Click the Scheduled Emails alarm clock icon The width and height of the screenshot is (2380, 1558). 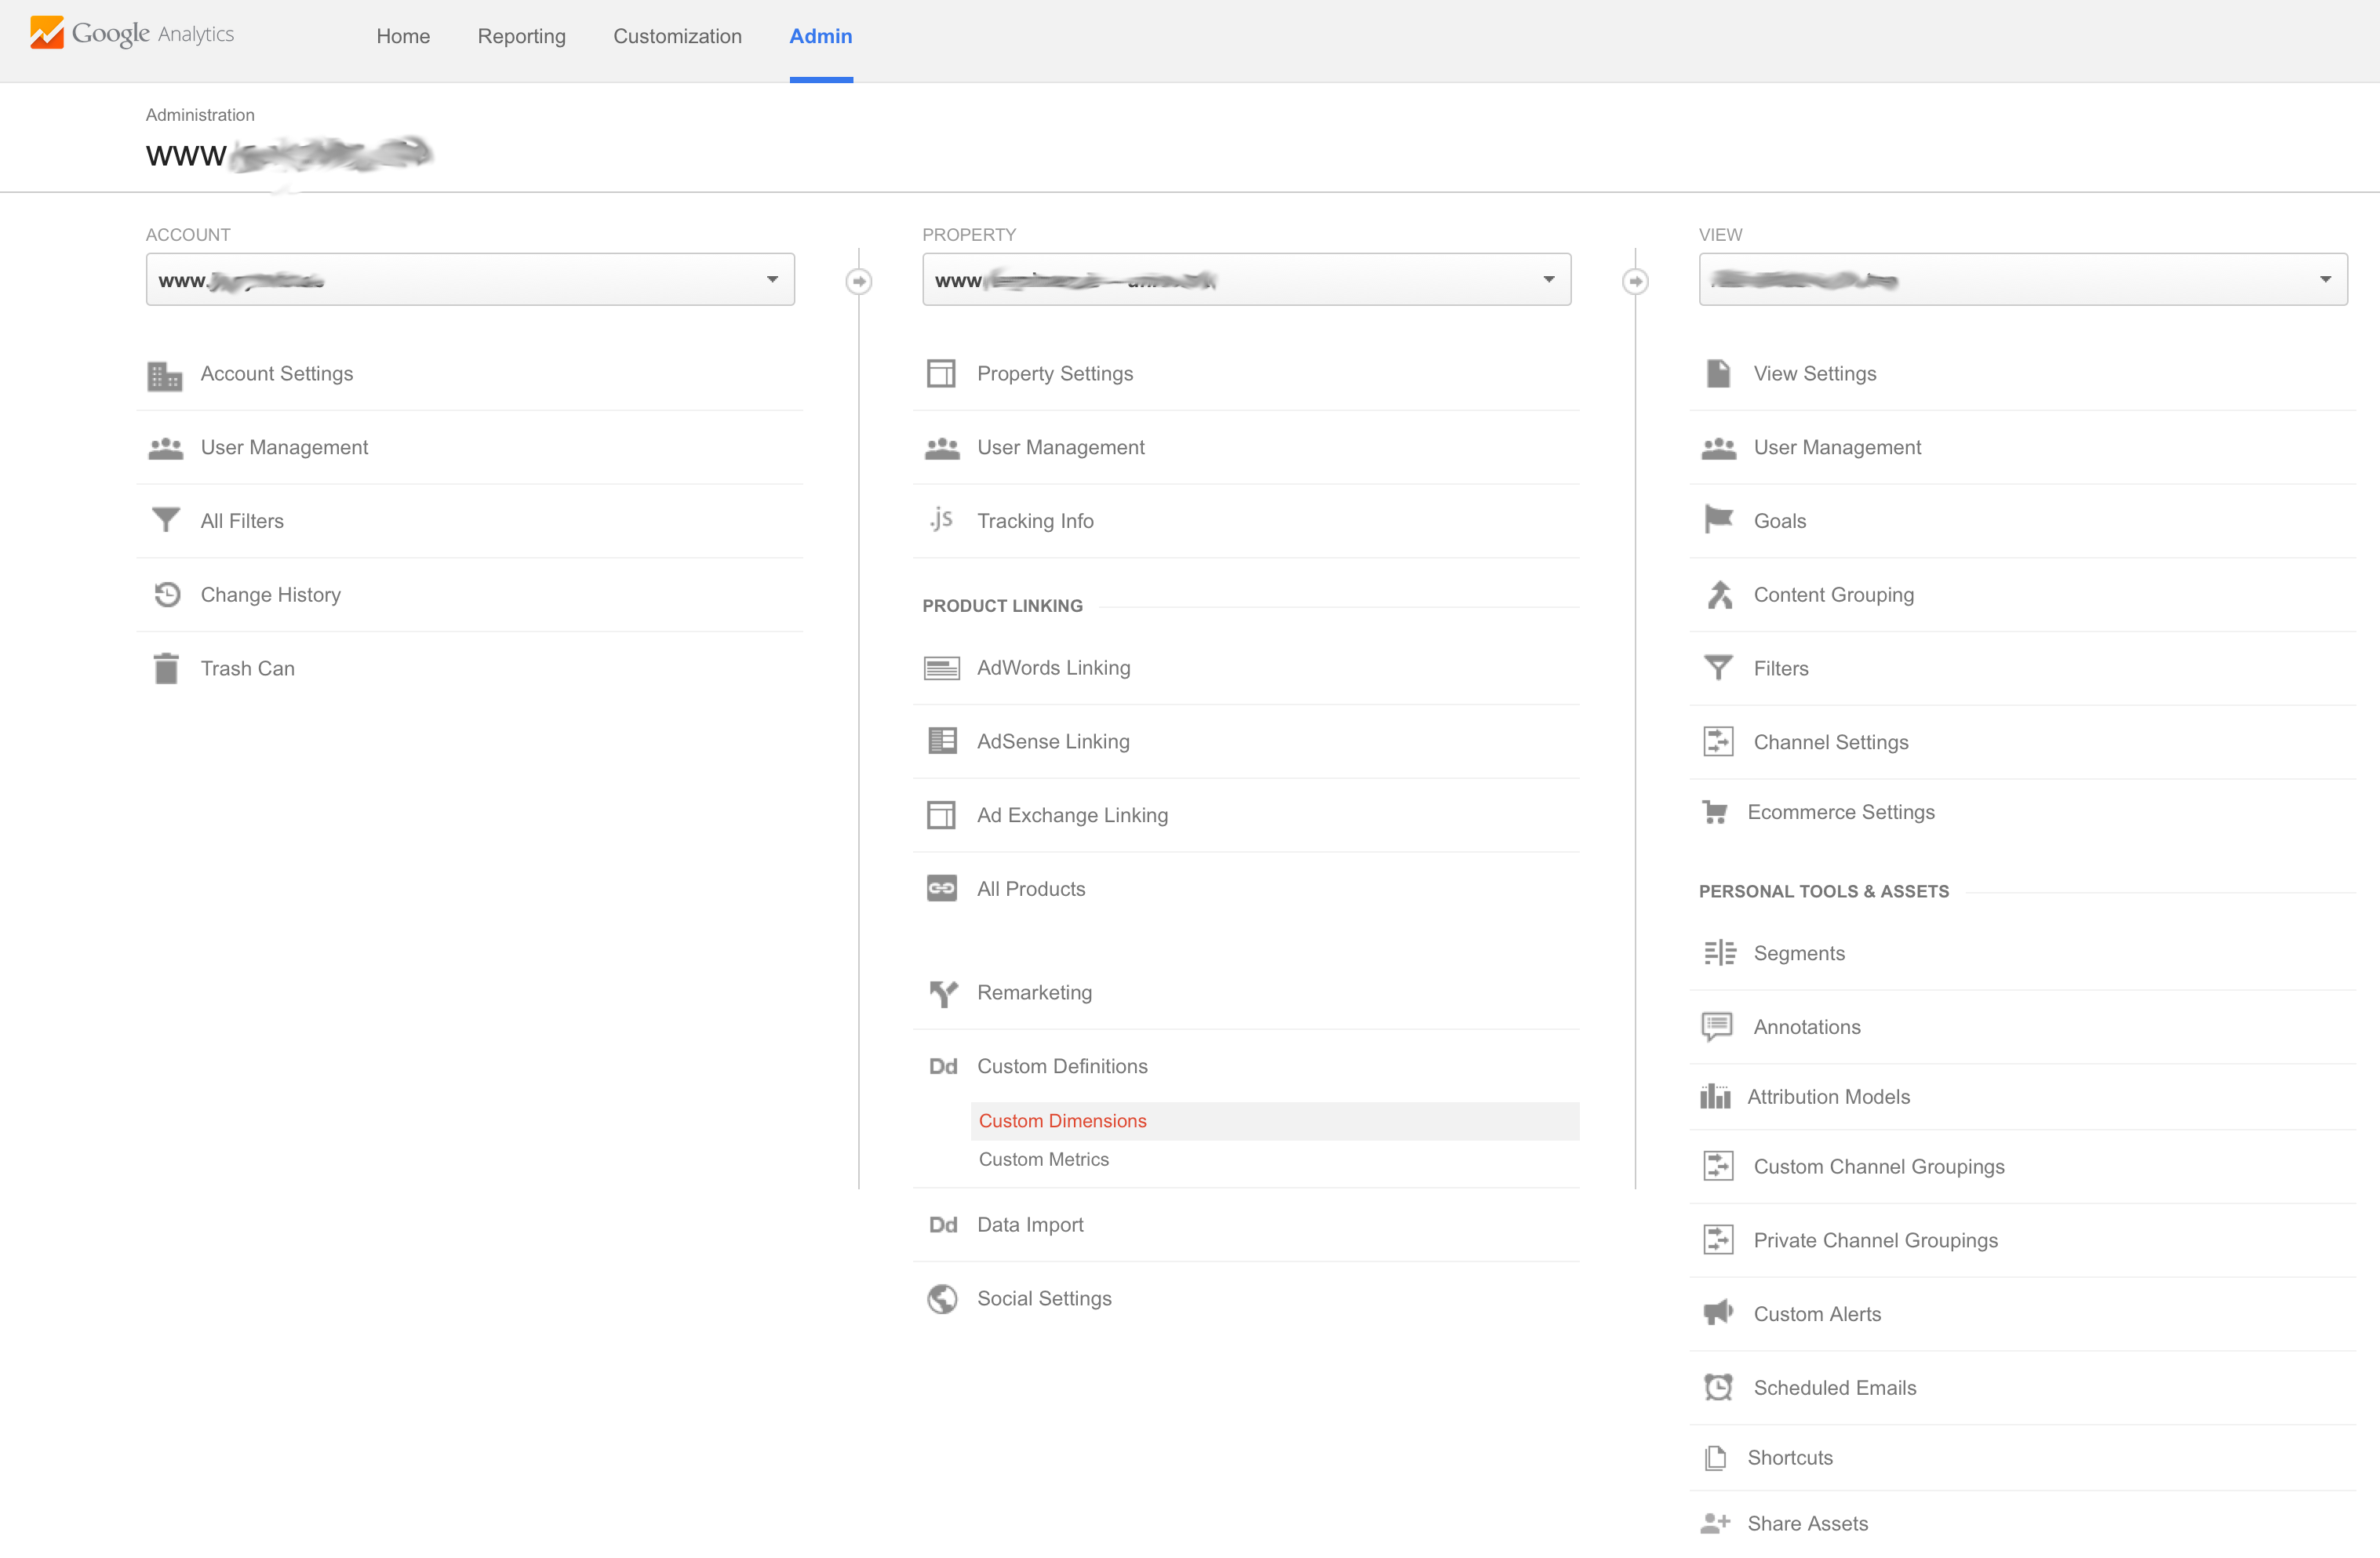point(1718,1387)
